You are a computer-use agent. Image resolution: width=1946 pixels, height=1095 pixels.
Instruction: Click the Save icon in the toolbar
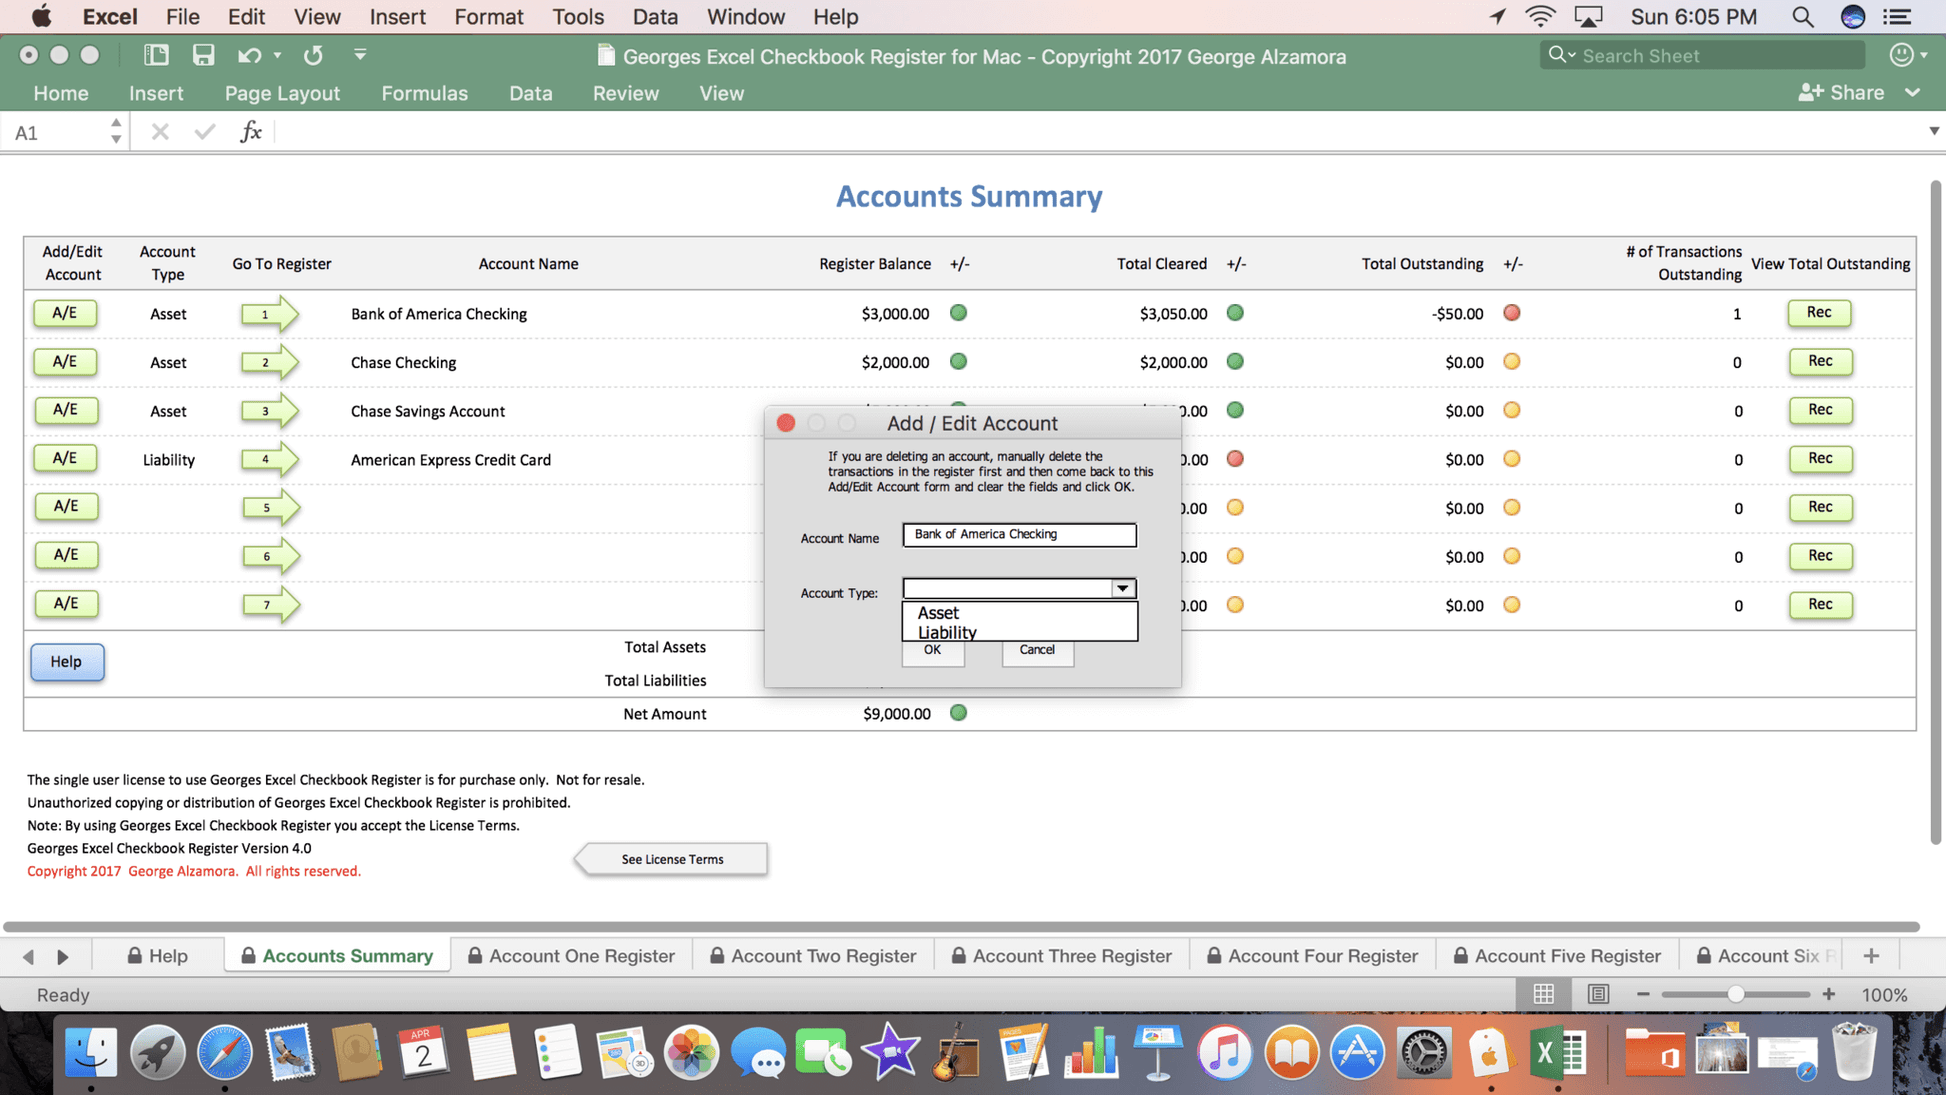(x=203, y=55)
